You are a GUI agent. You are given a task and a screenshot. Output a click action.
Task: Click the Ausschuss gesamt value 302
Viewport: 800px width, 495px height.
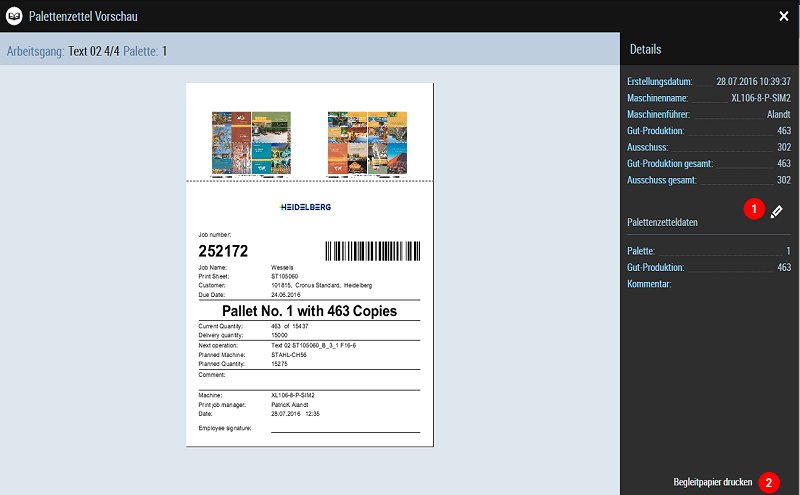(x=783, y=180)
